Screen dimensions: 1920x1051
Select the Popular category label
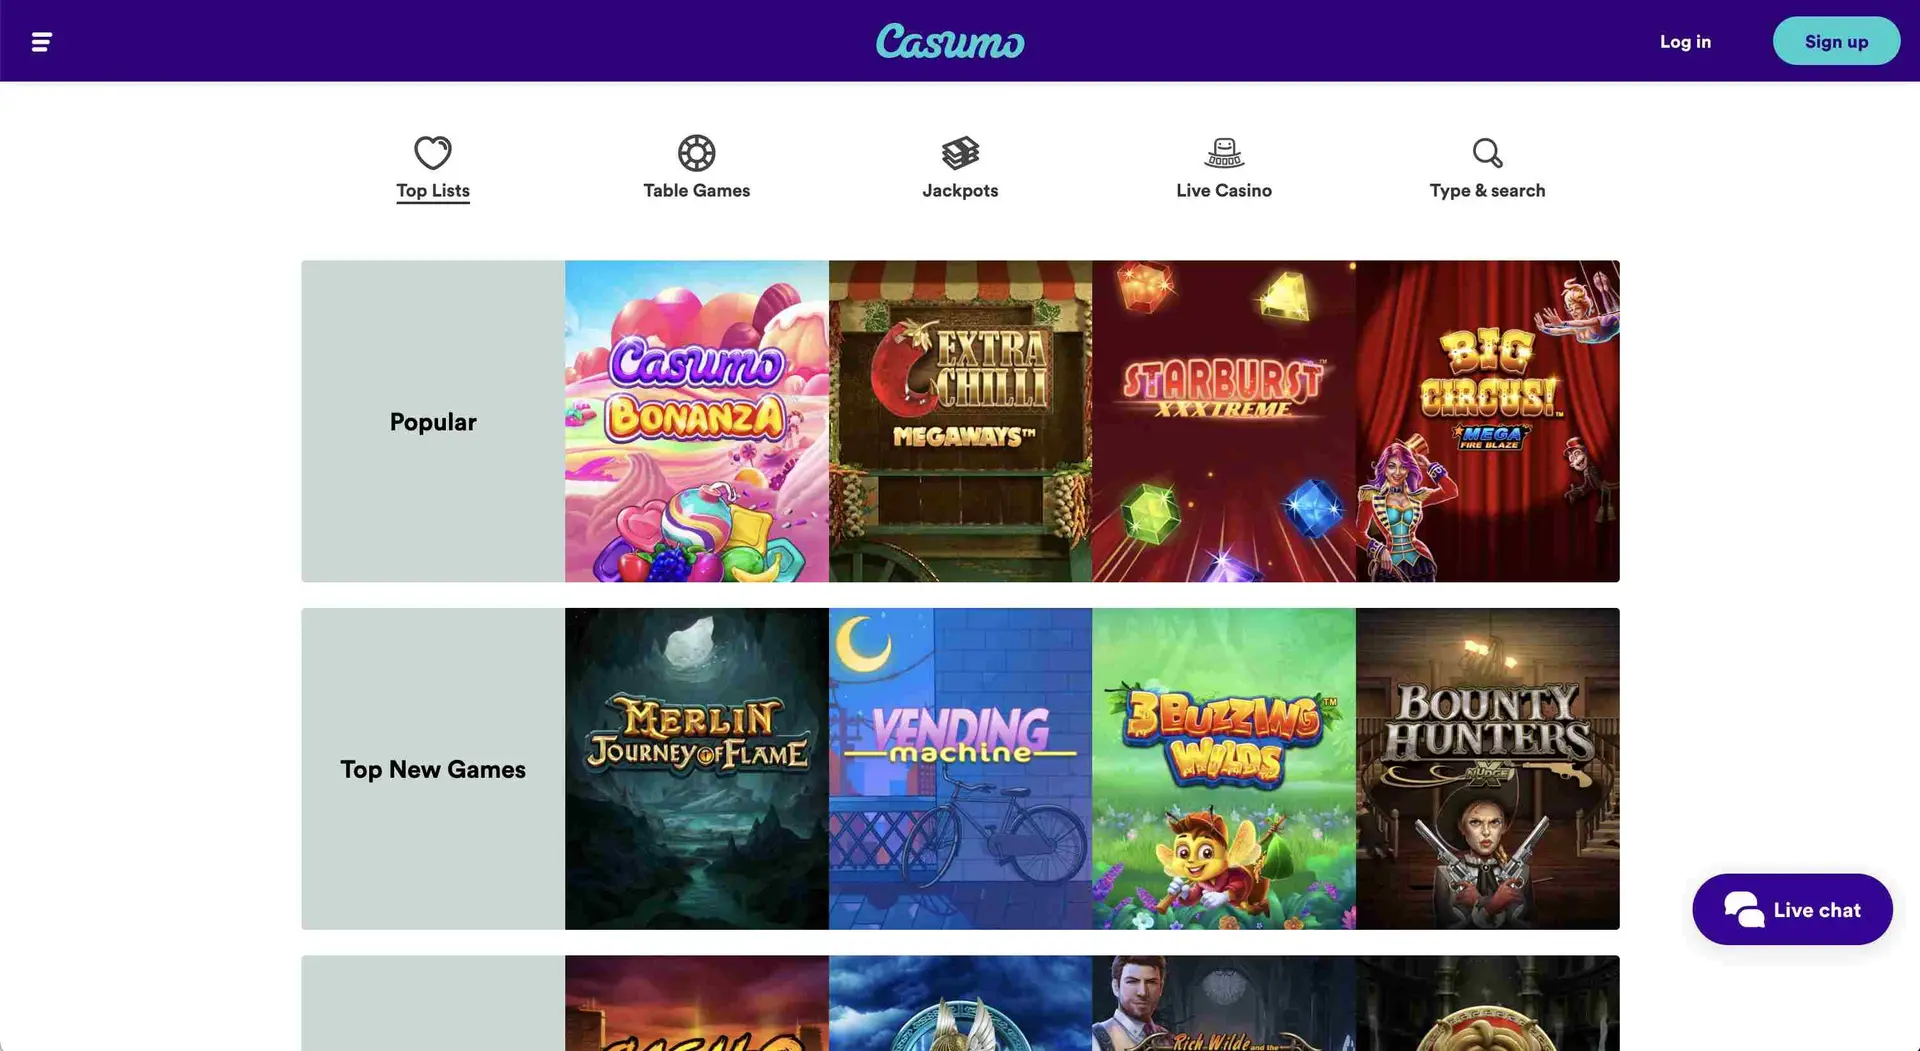tap(432, 421)
